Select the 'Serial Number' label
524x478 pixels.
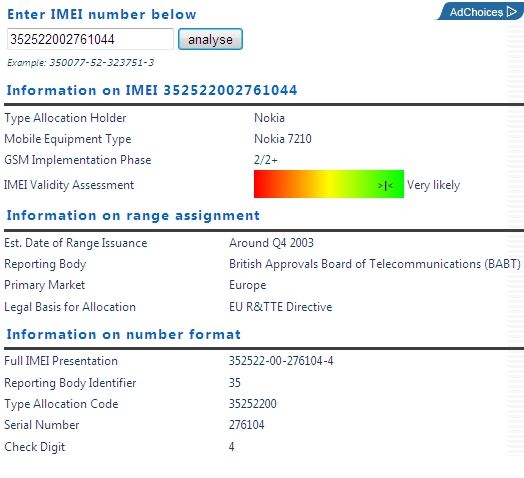[42, 425]
